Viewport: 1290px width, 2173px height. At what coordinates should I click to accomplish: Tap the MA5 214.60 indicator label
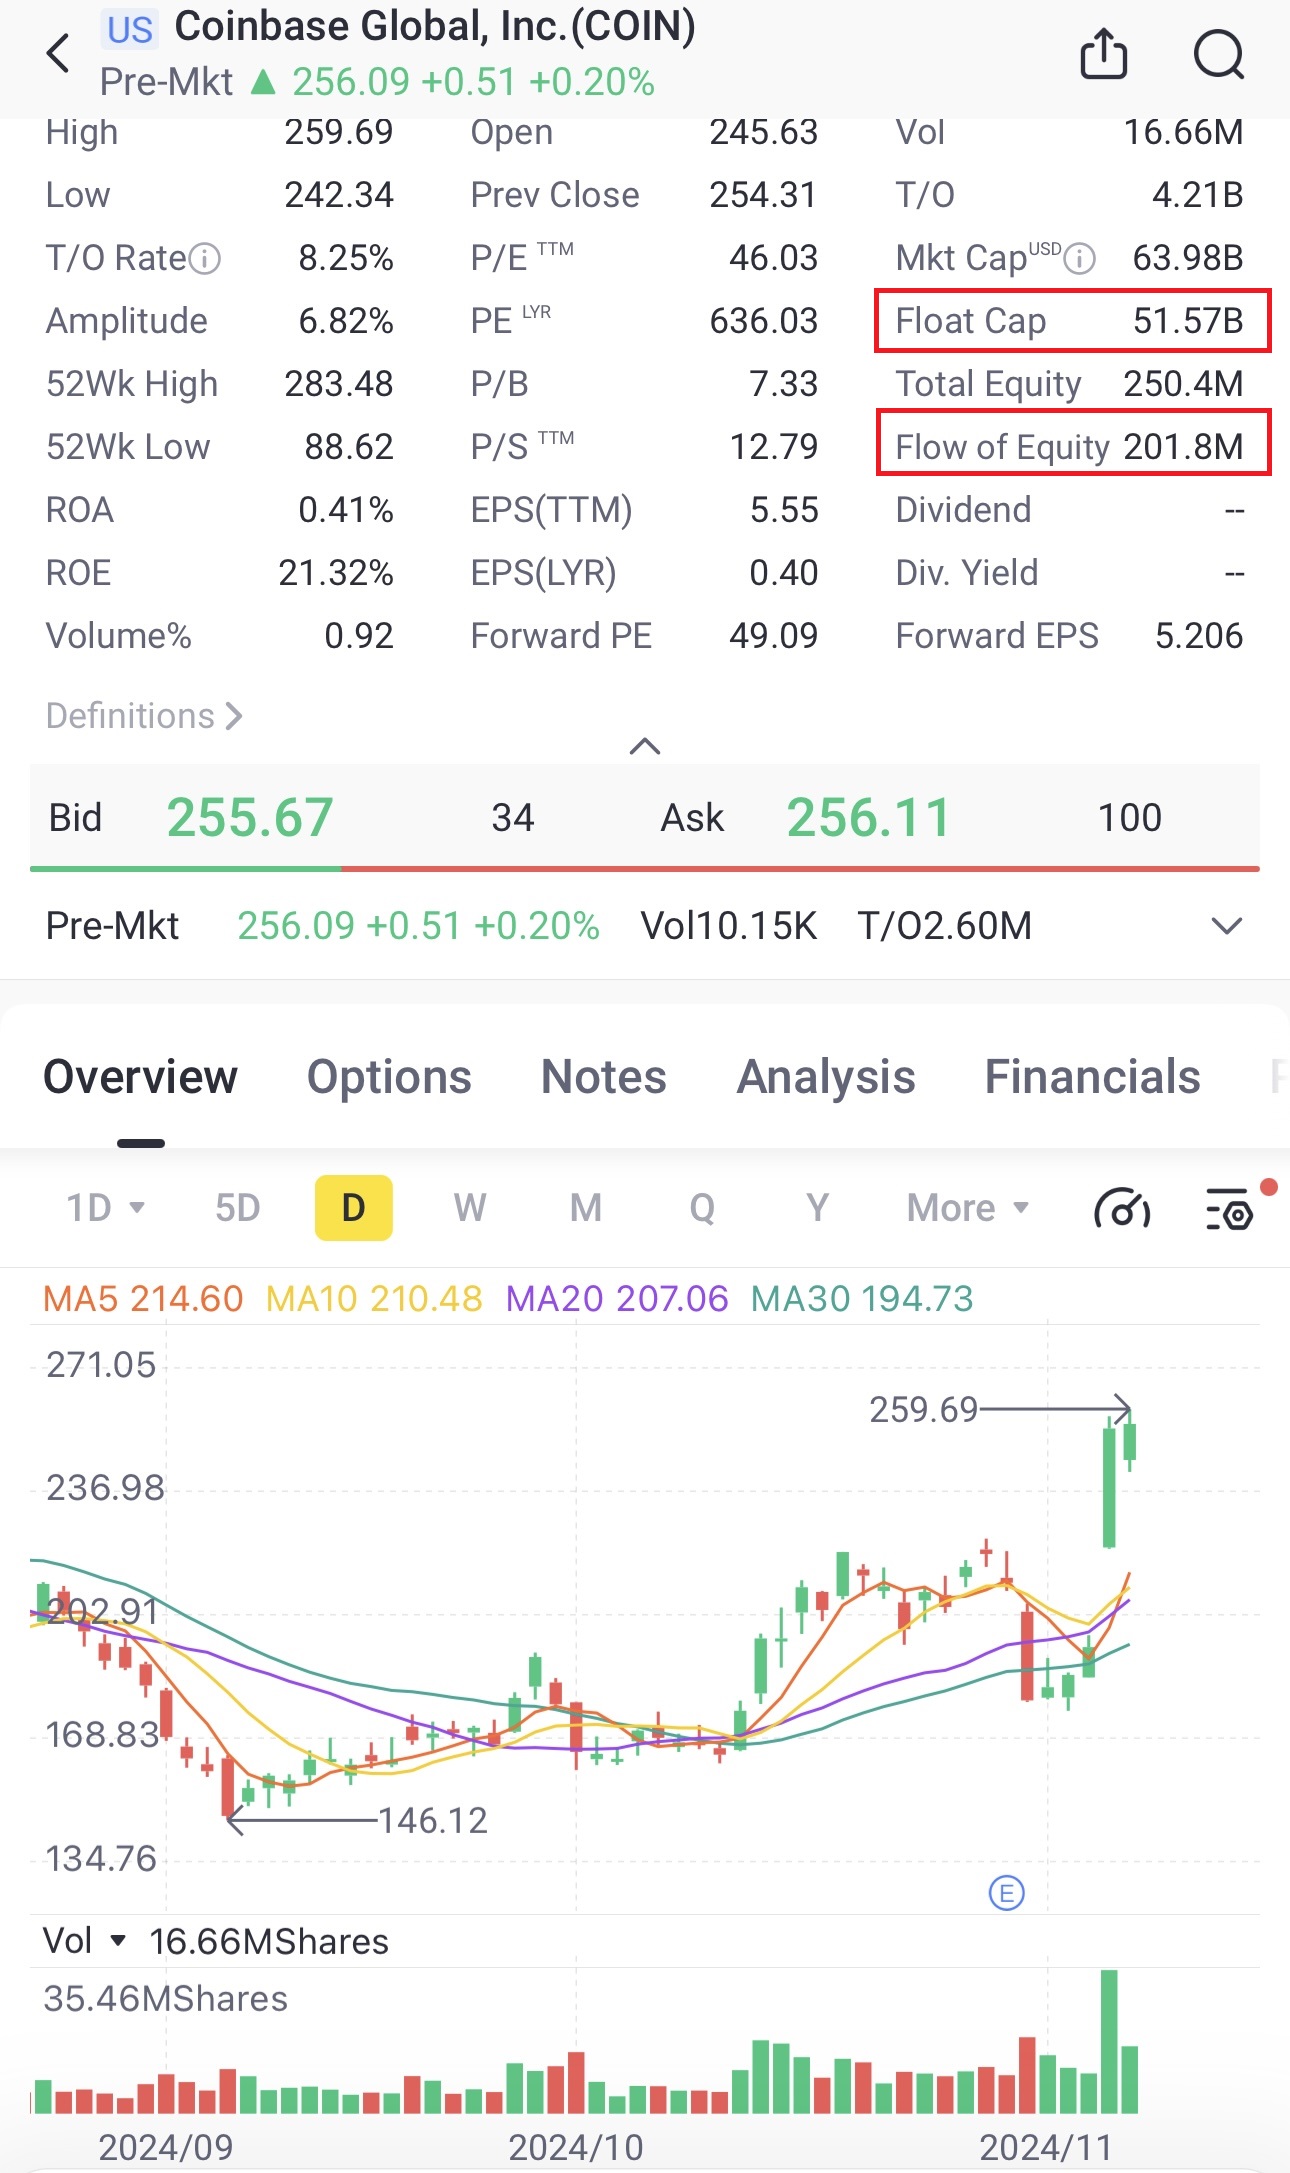[143, 1299]
